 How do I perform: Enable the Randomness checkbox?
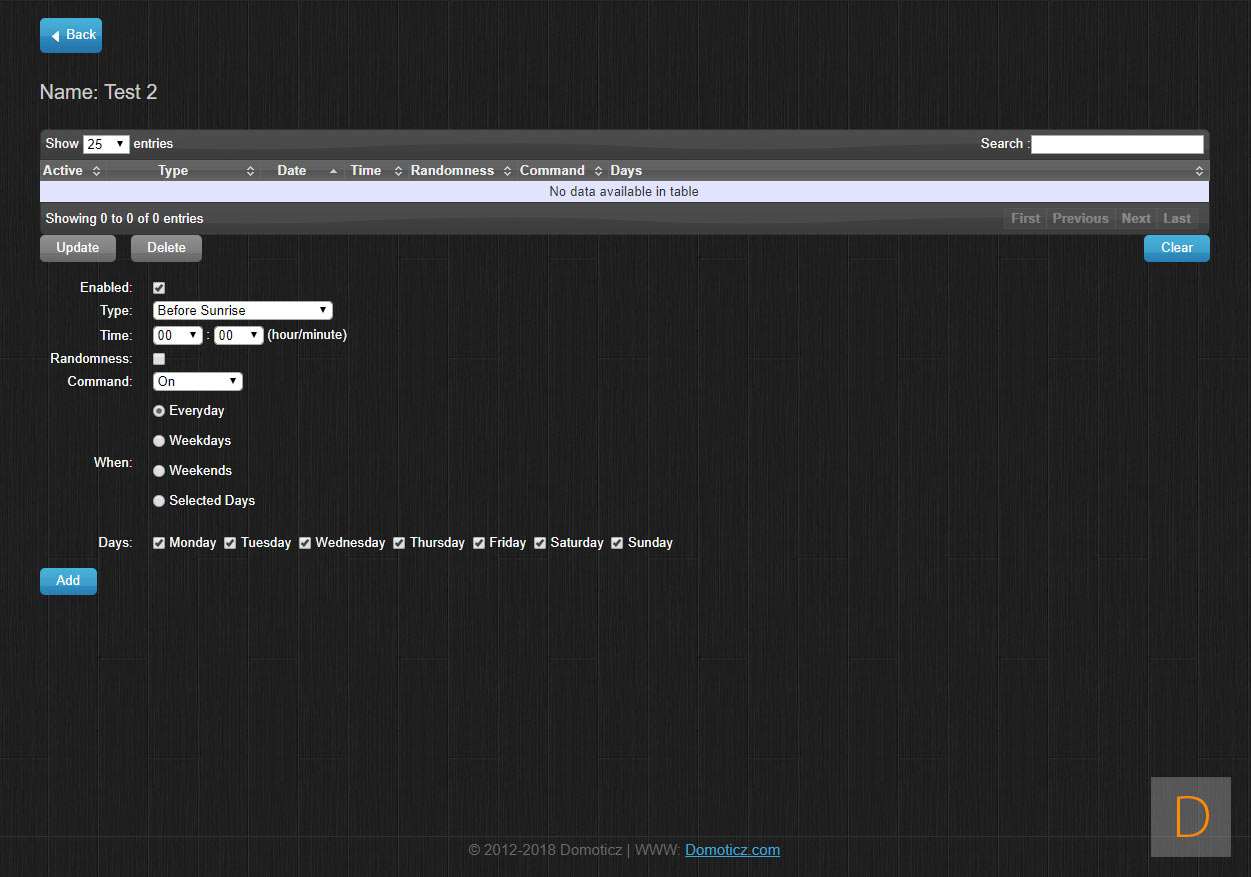tap(159, 359)
